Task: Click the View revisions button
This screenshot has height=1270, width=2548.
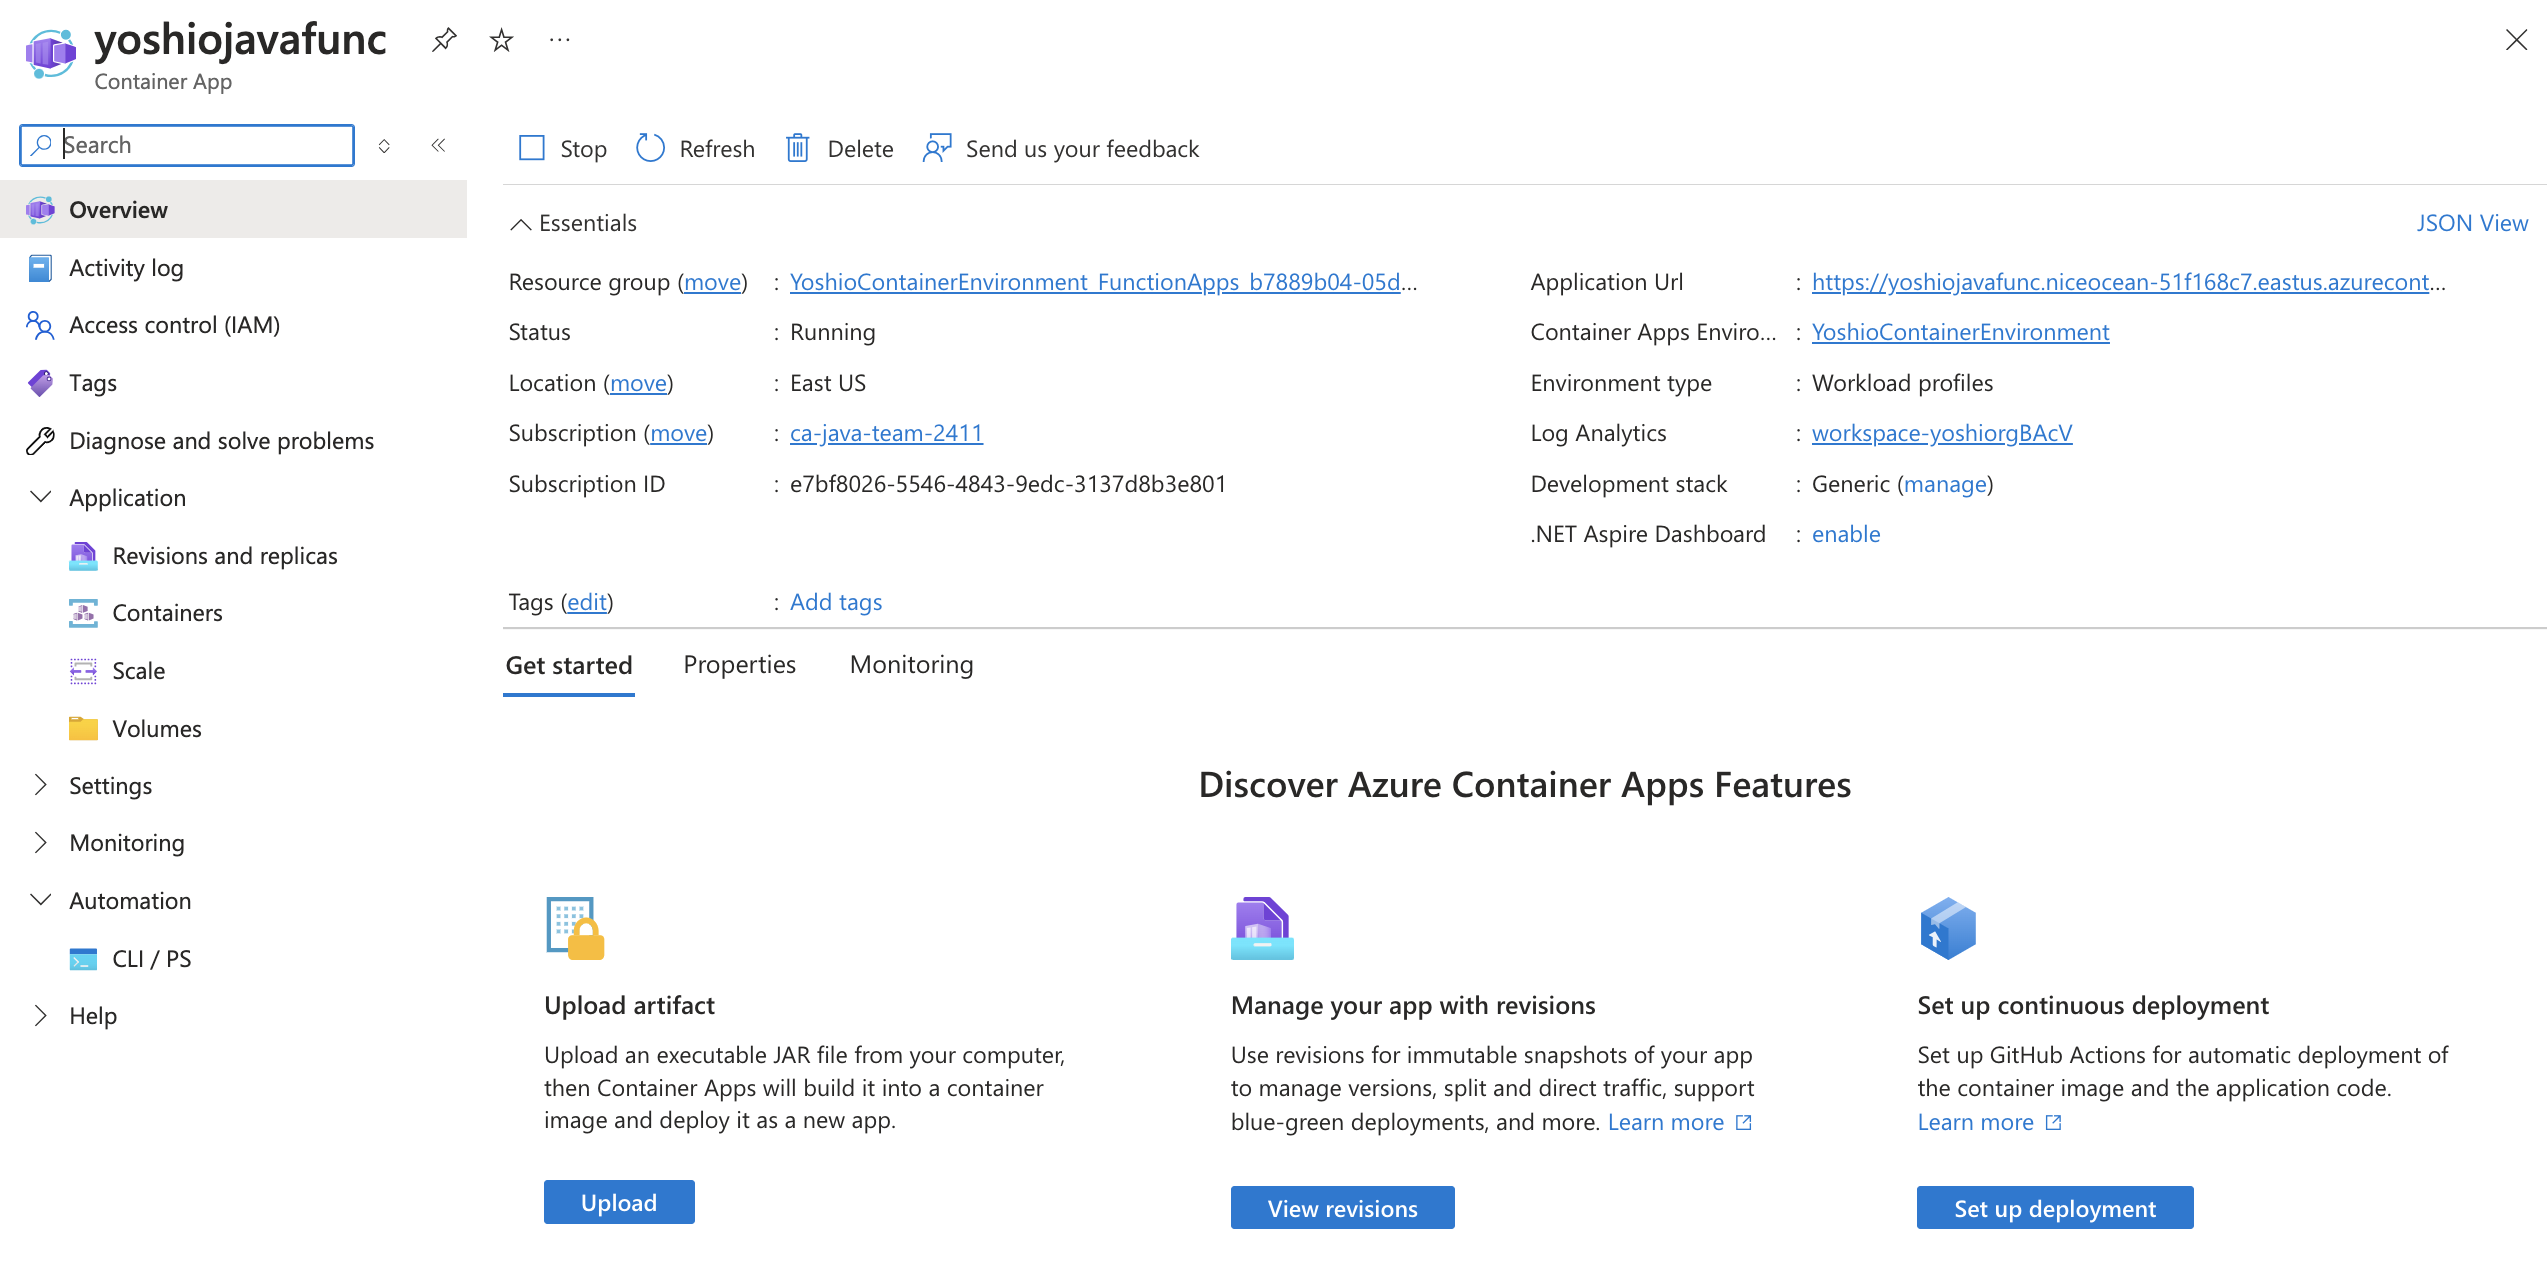Action: coord(1342,1208)
